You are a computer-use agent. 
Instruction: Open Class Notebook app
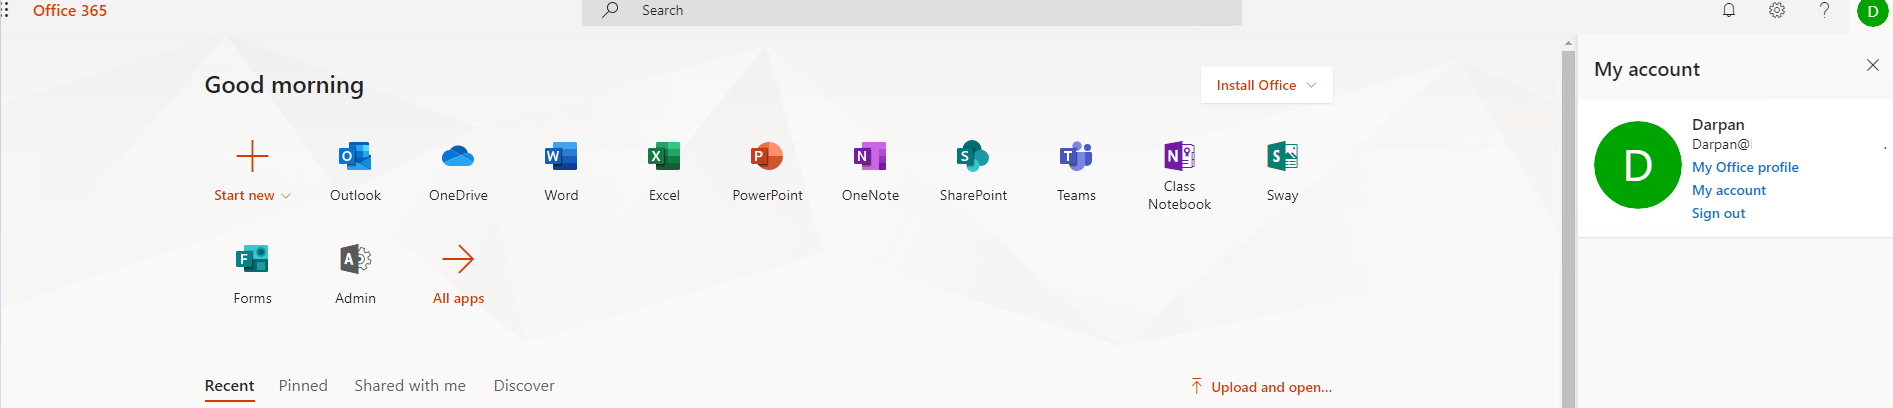click(1179, 175)
